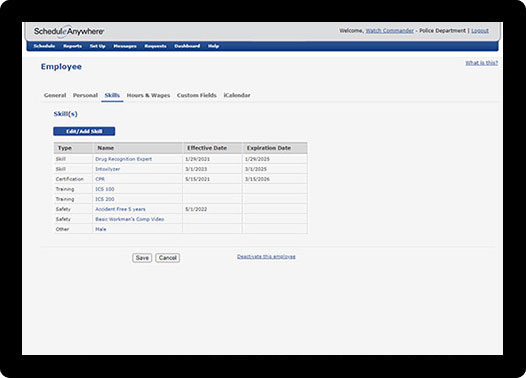Open the CPR certification link
This screenshot has height=378, width=526.
[100, 179]
